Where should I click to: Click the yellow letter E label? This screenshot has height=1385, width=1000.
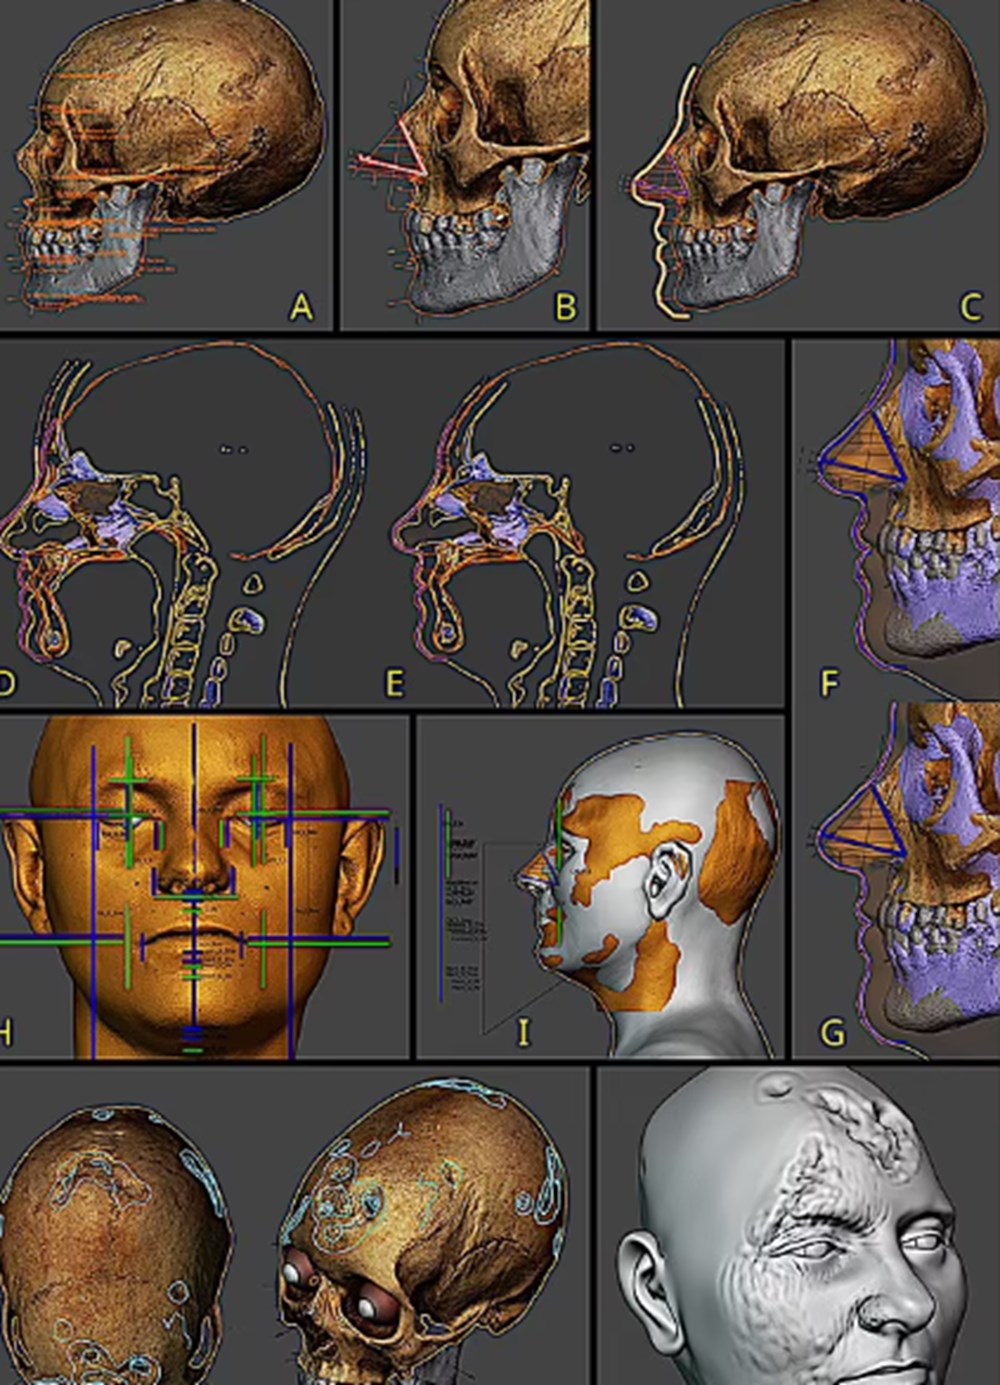pyautogui.click(x=395, y=684)
